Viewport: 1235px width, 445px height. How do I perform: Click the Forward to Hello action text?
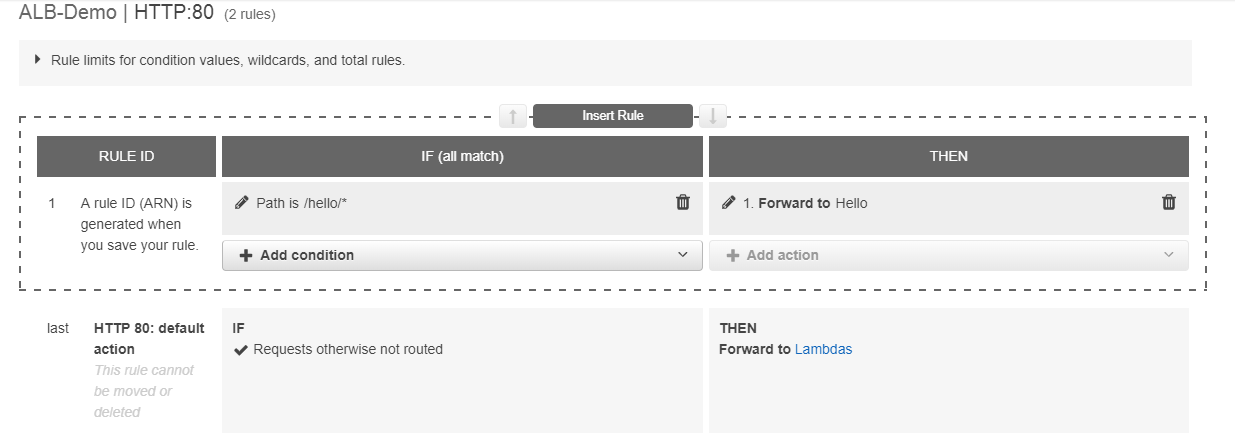pos(805,203)
